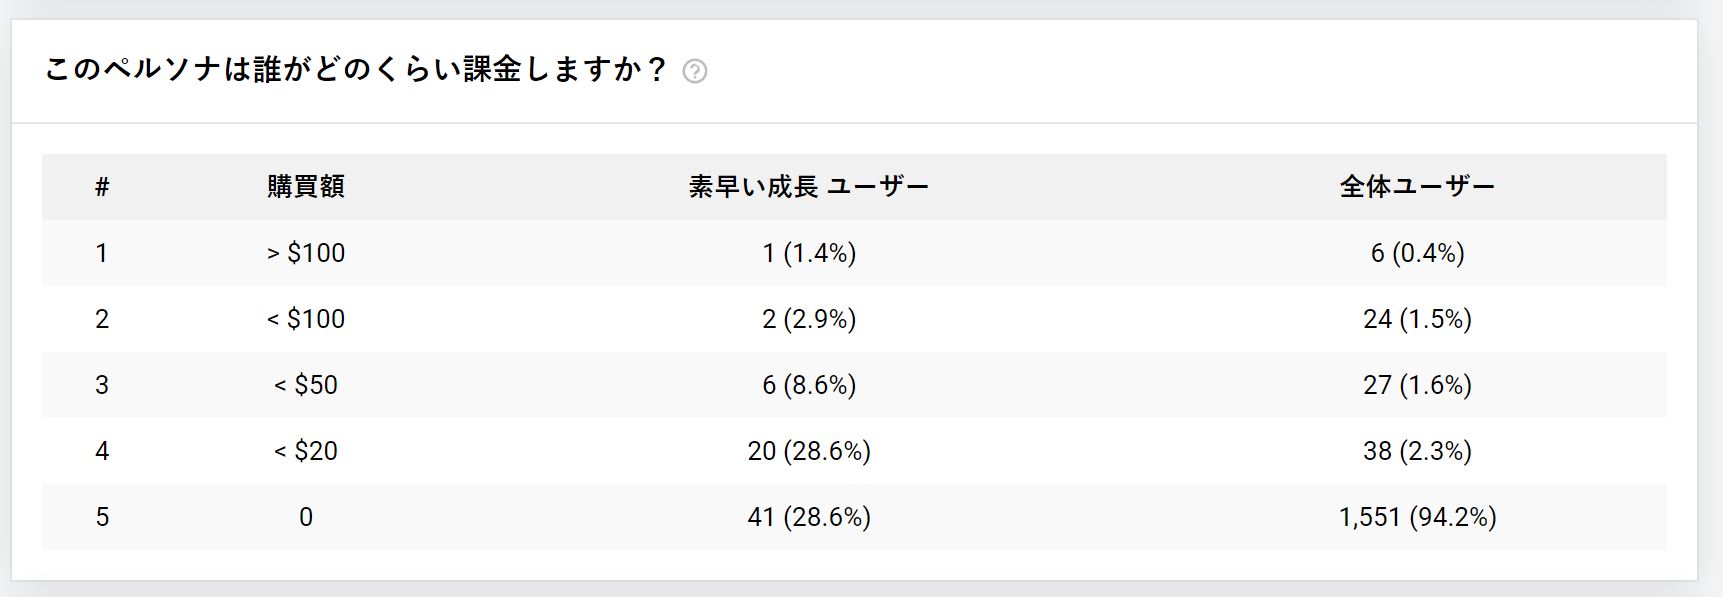Click the 27 (1.6%) cell

click(x=1417, y=385)
